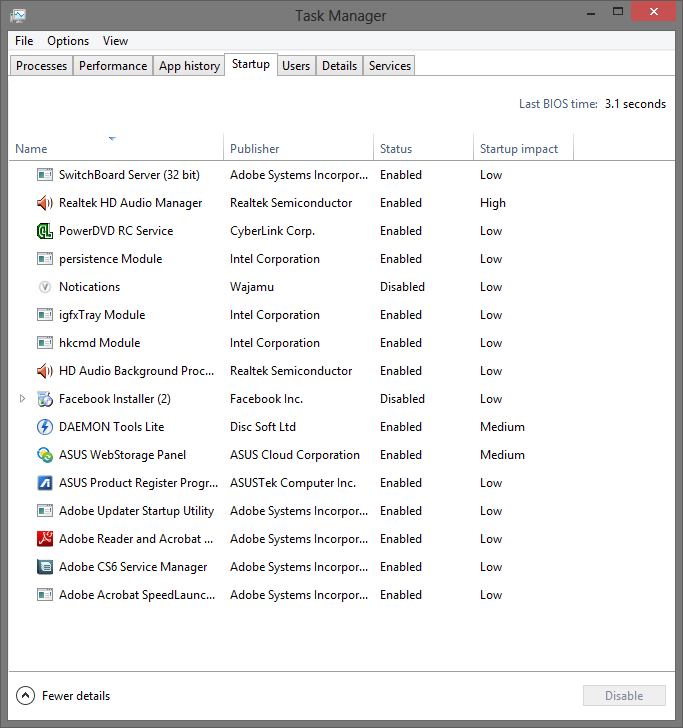Expand the Facebook Installer (2) group
683x728 pixels.
(x=22, y=399)
